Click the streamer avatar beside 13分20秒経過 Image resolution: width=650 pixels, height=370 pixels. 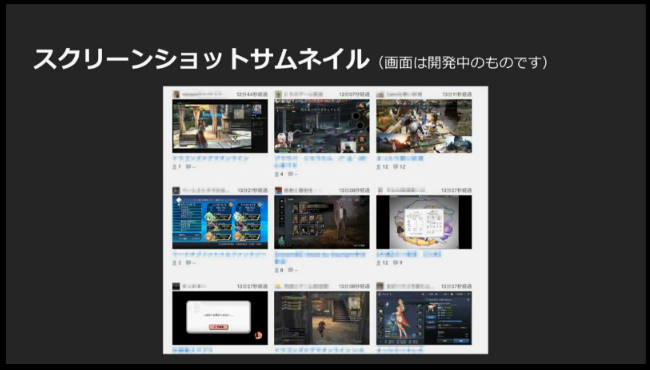[x=278, y=190]
